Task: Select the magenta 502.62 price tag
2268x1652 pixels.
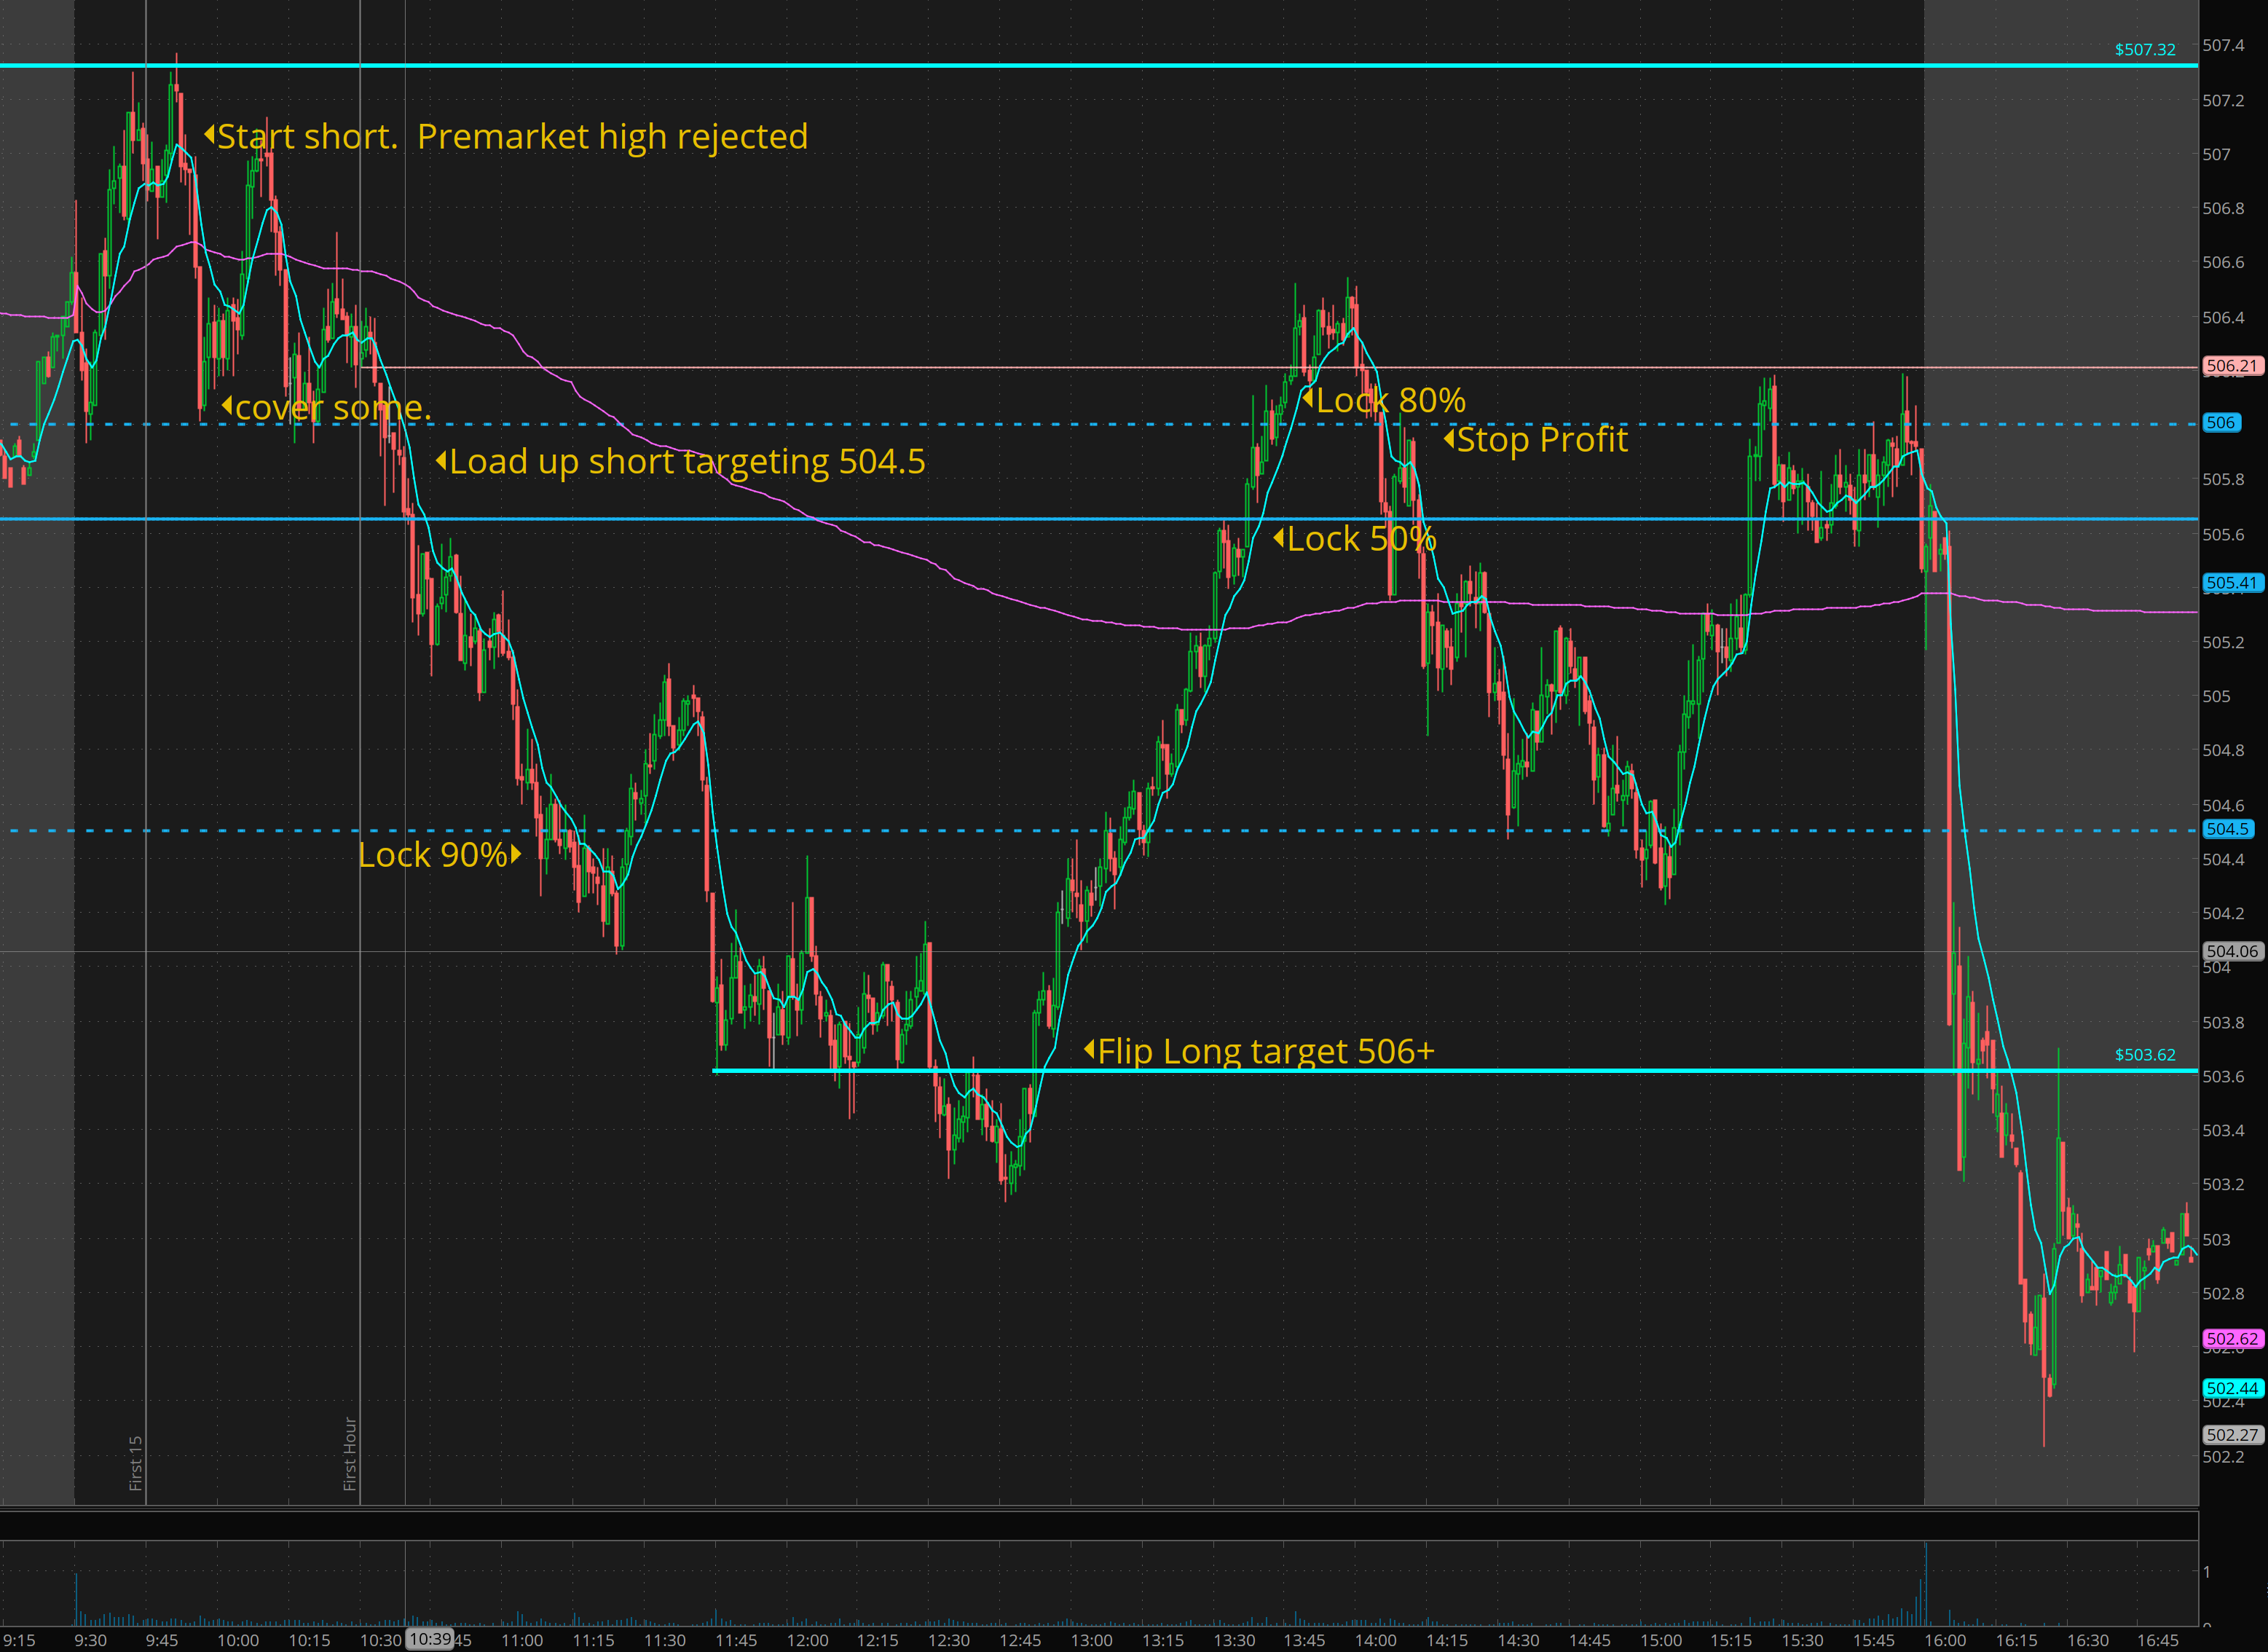Action: click(2232, 1338)
